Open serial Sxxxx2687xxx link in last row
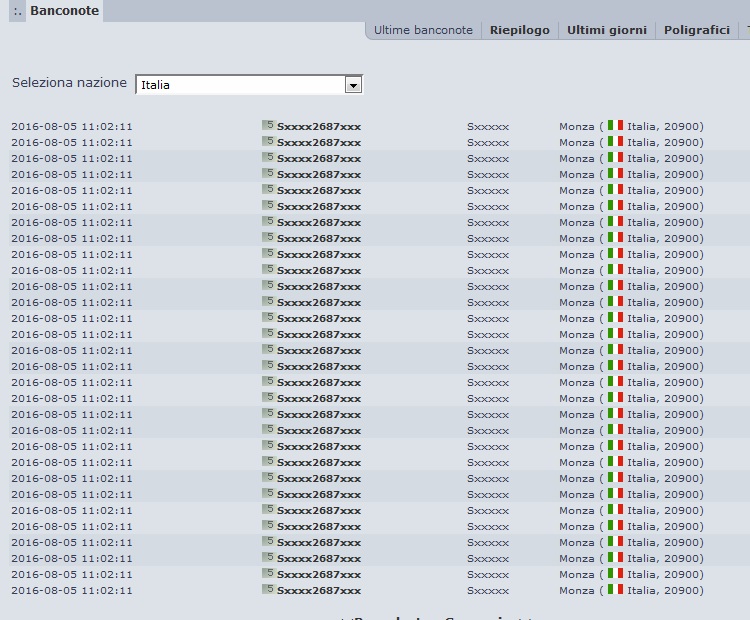This screenshot has height=620, width=750. coord(319,591)
